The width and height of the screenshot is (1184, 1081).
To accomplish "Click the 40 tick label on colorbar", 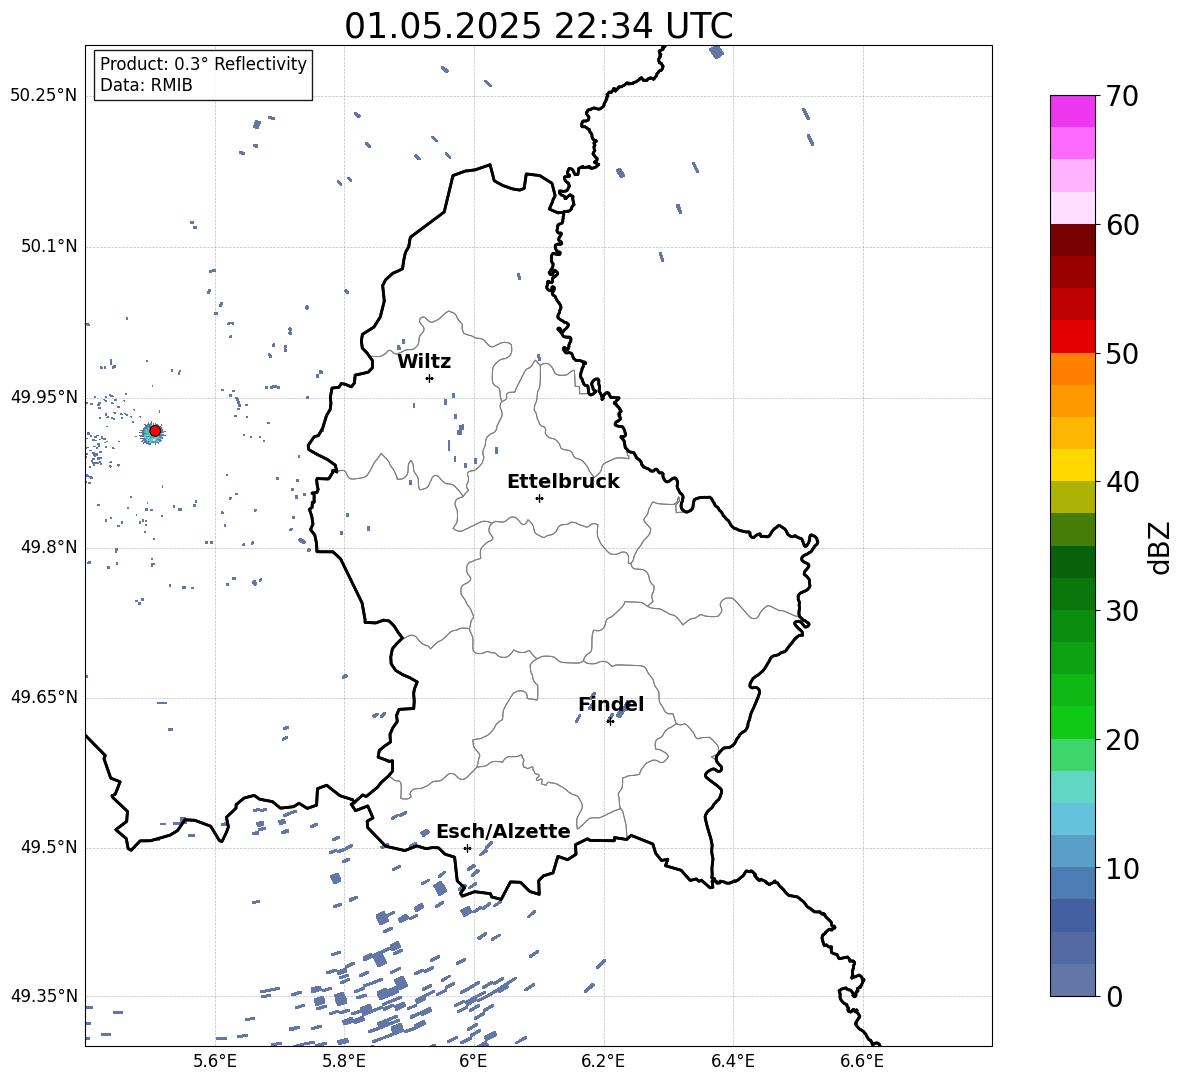I will [x=1121, y=482].
